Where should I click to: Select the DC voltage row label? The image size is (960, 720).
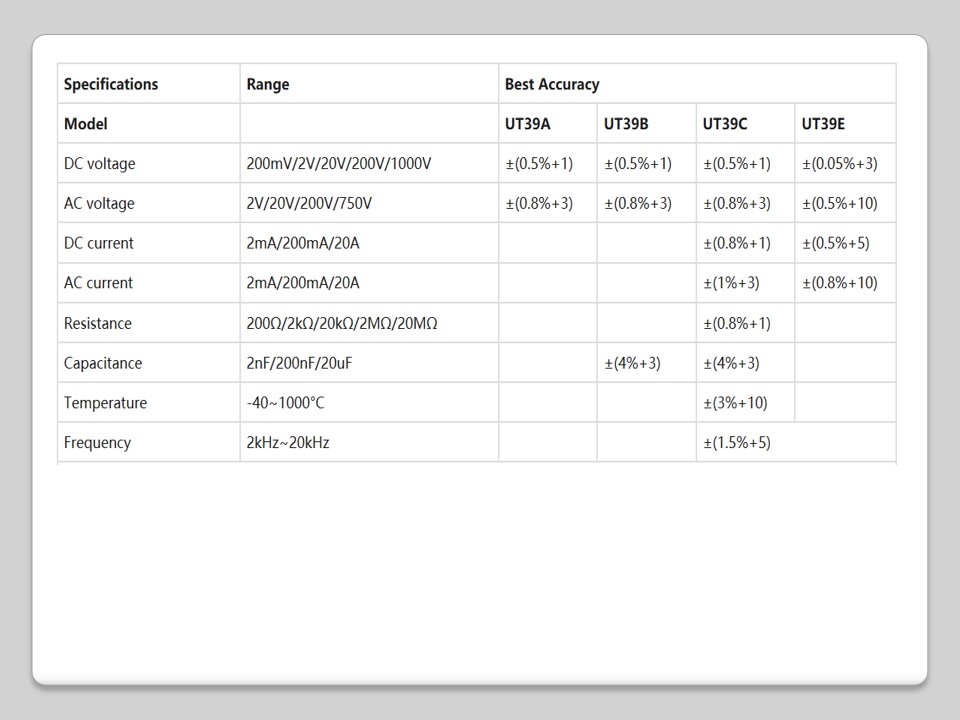point(99,163)
